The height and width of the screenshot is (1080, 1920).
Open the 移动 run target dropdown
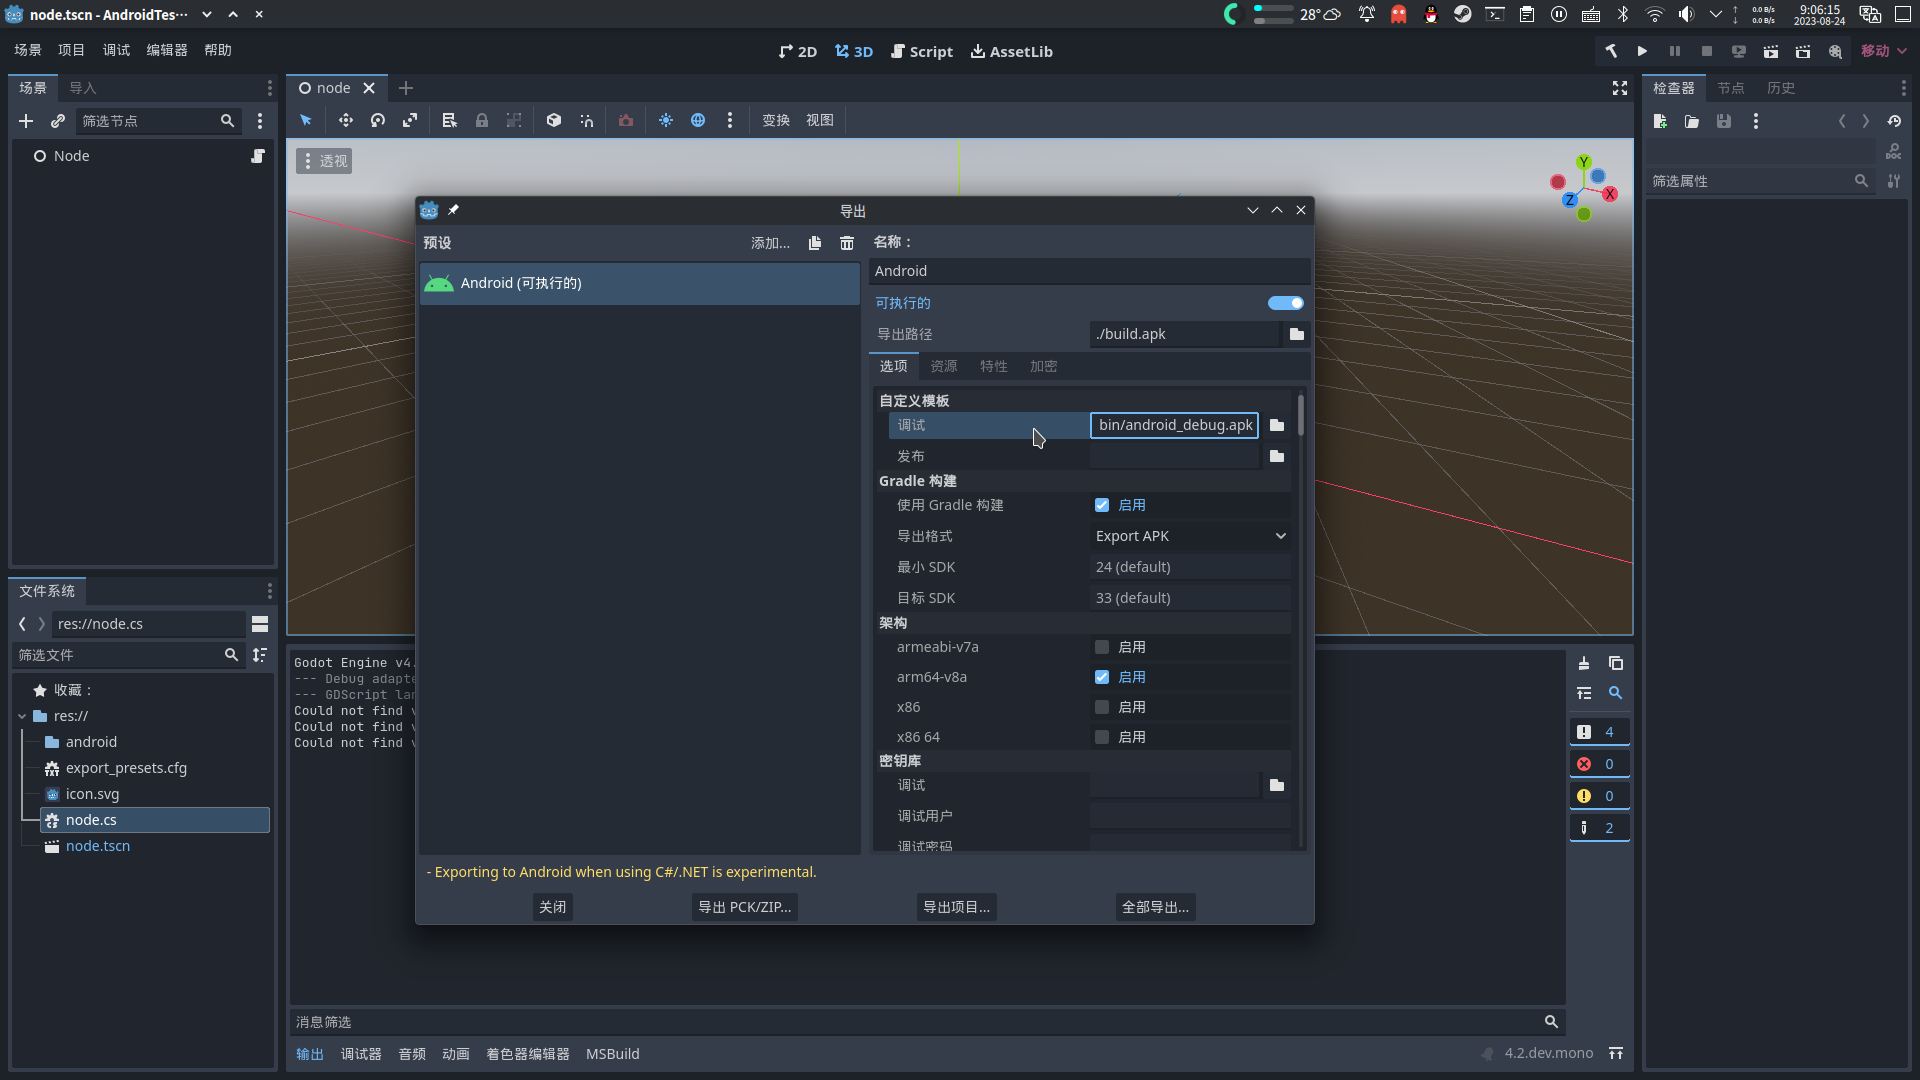coord(1884,51)
